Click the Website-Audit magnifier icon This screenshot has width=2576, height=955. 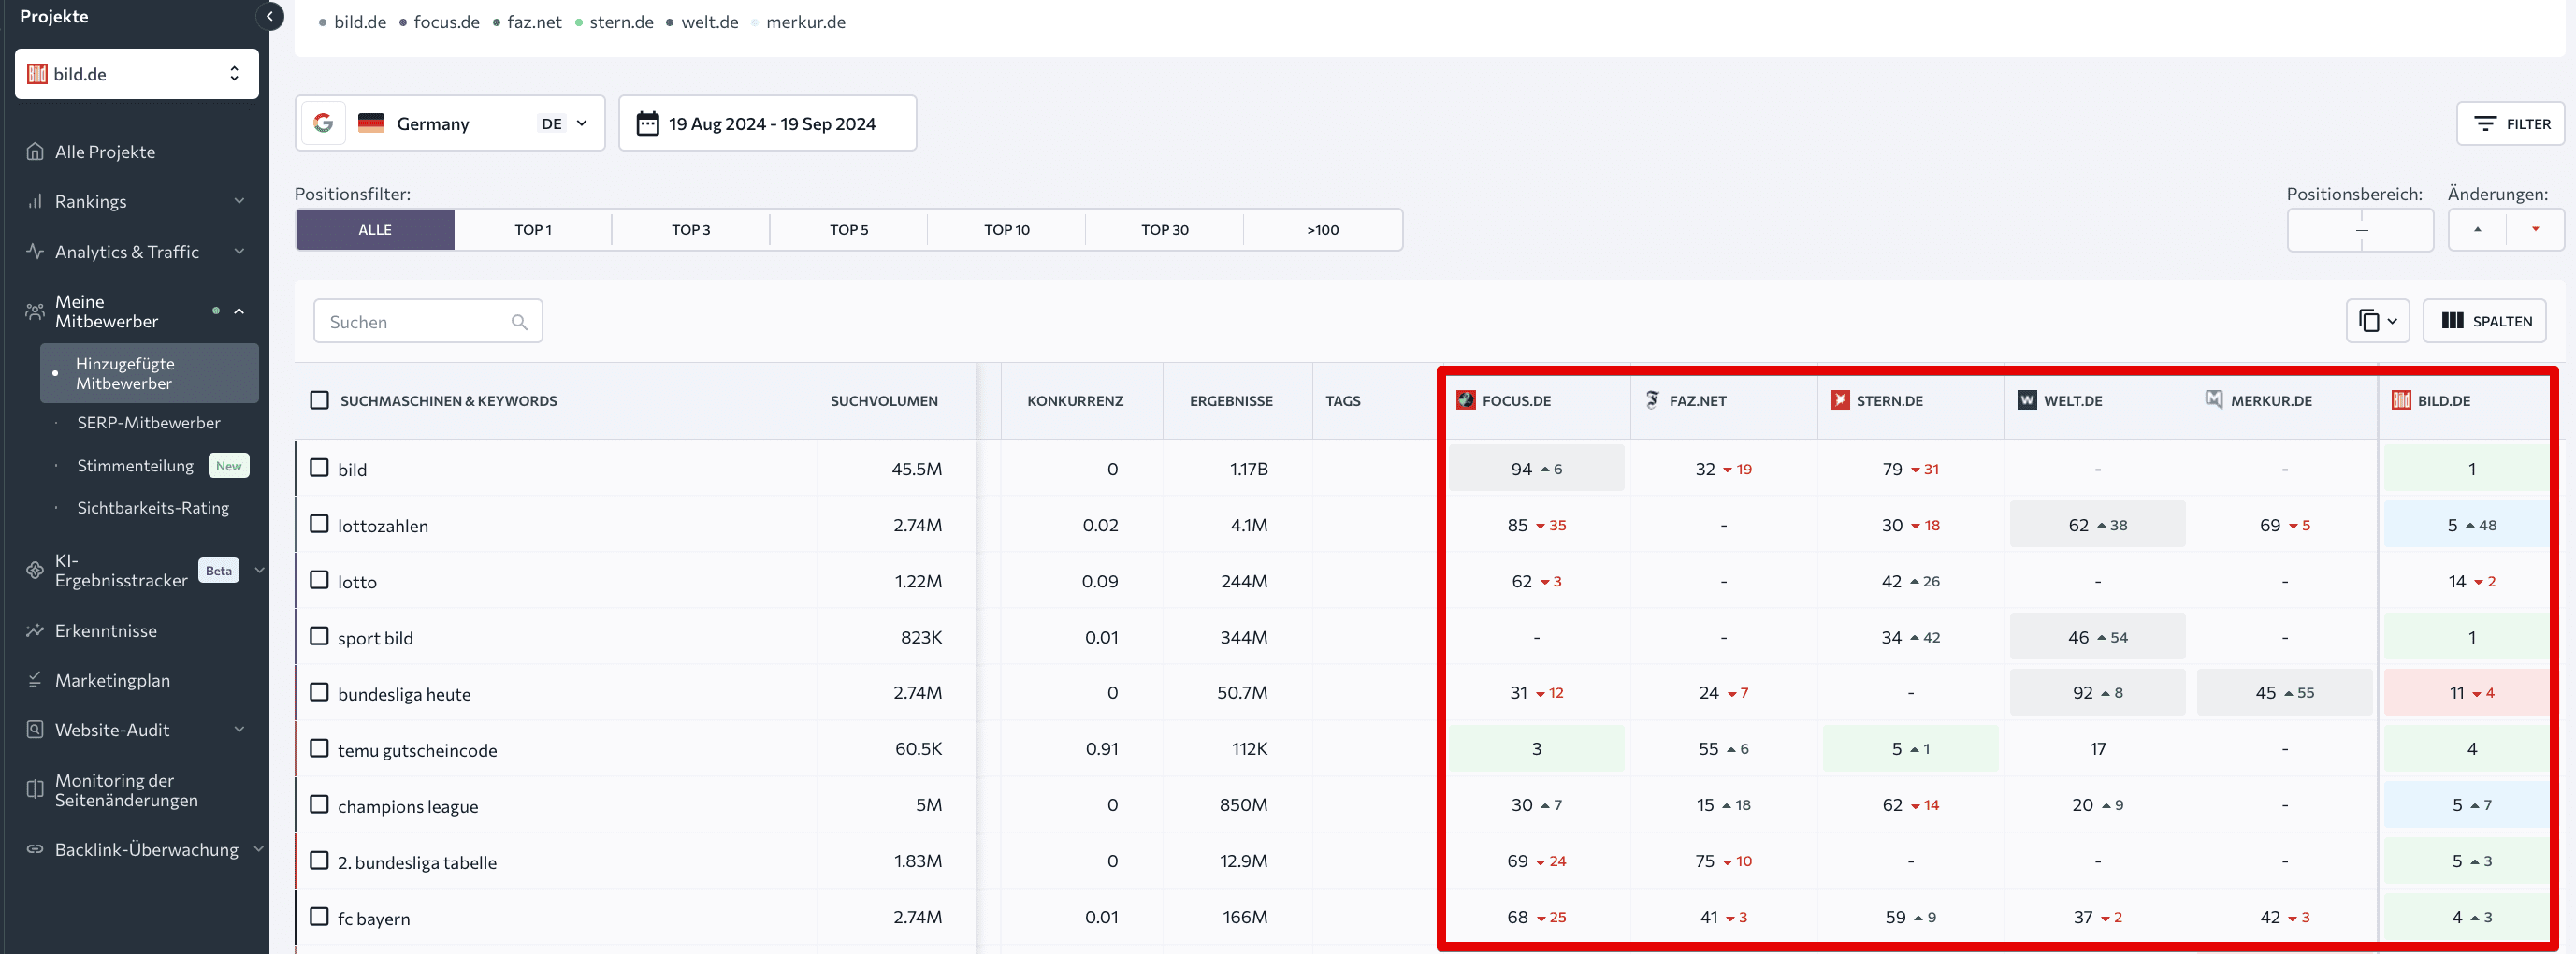pyautogui.click(x=35, y=730)
